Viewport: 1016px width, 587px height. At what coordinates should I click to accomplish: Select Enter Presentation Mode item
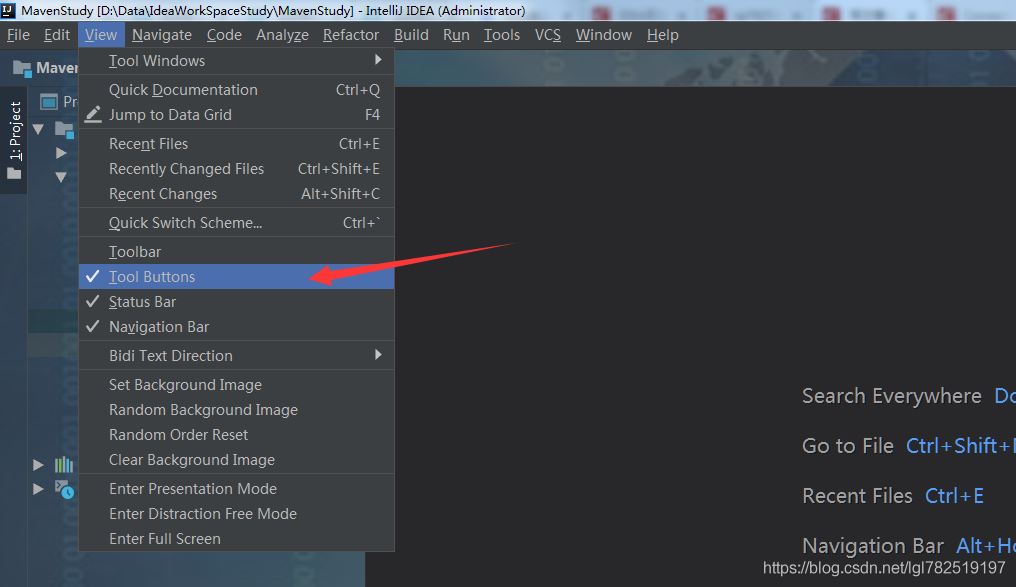click(237, 489)
